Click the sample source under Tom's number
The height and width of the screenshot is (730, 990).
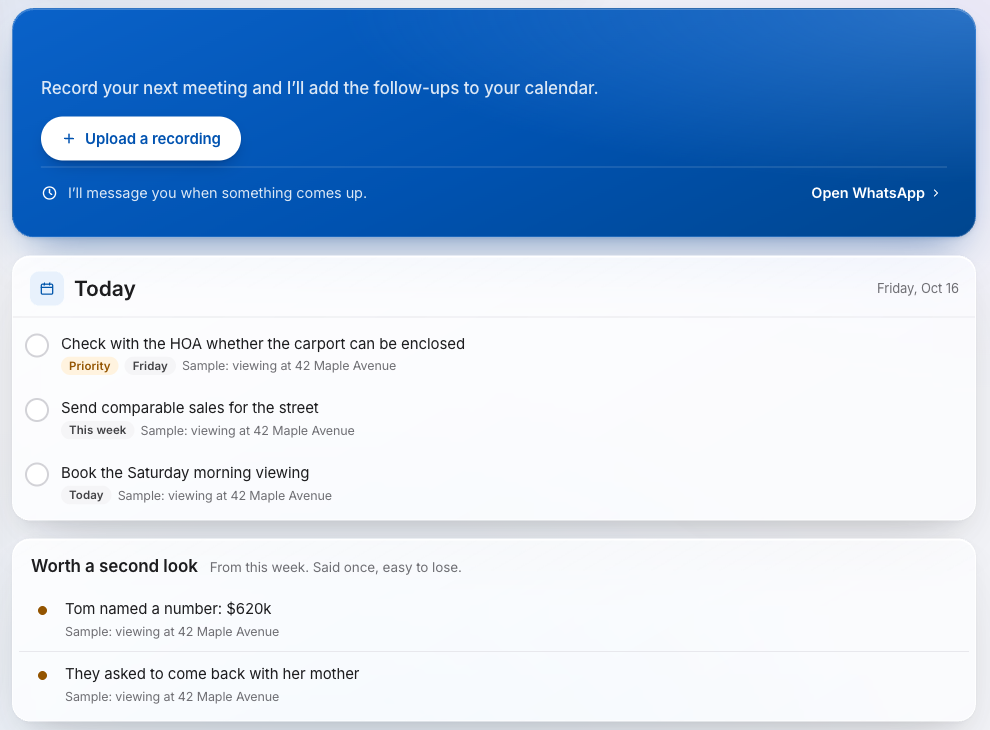[x=172, y=631]
